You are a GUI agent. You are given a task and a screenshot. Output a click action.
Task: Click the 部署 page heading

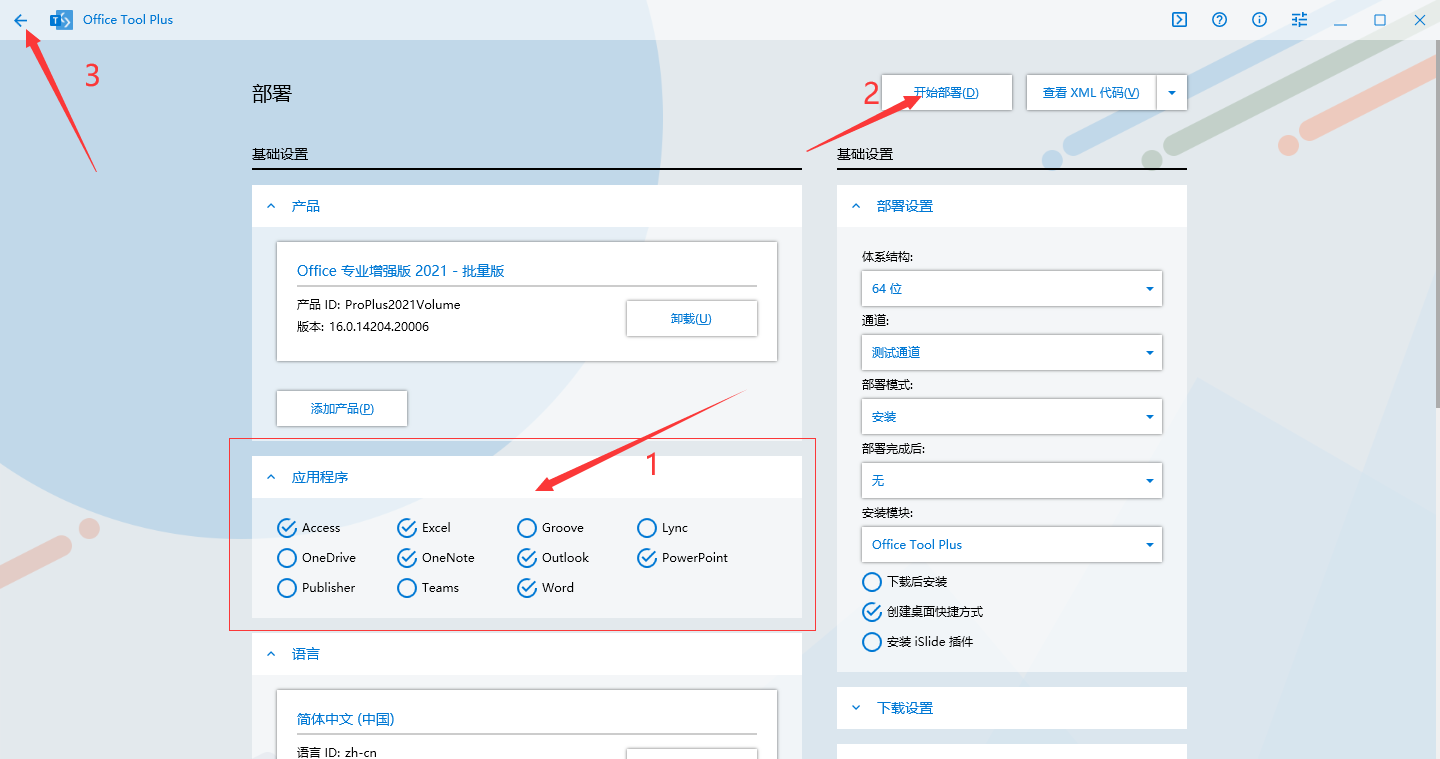pyautogui.click(x=272, y=94)
